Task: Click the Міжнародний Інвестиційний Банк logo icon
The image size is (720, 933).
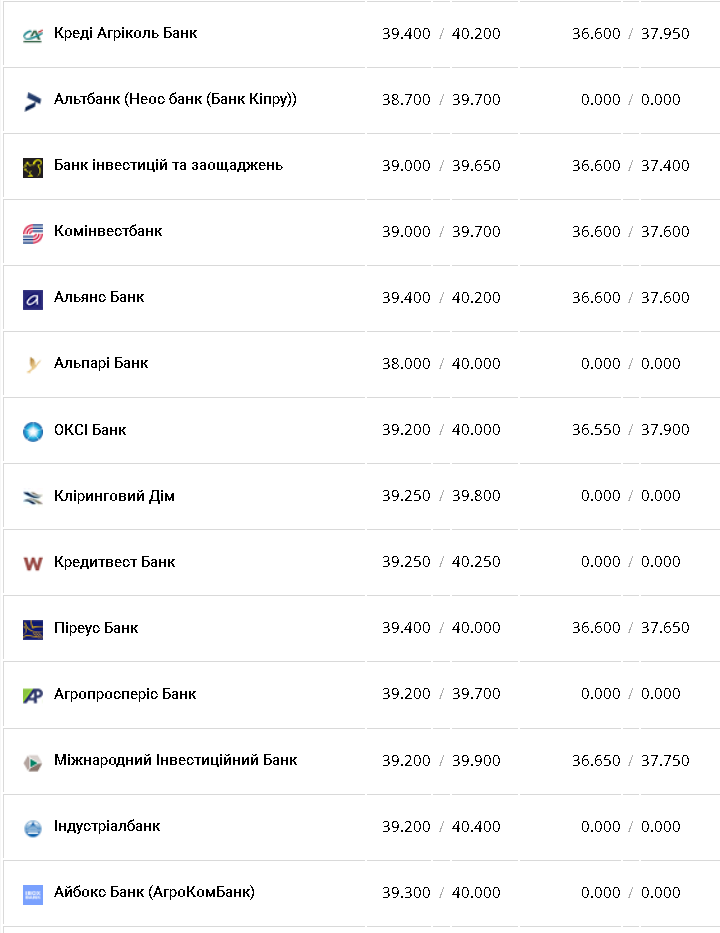Action: (33, 762)
